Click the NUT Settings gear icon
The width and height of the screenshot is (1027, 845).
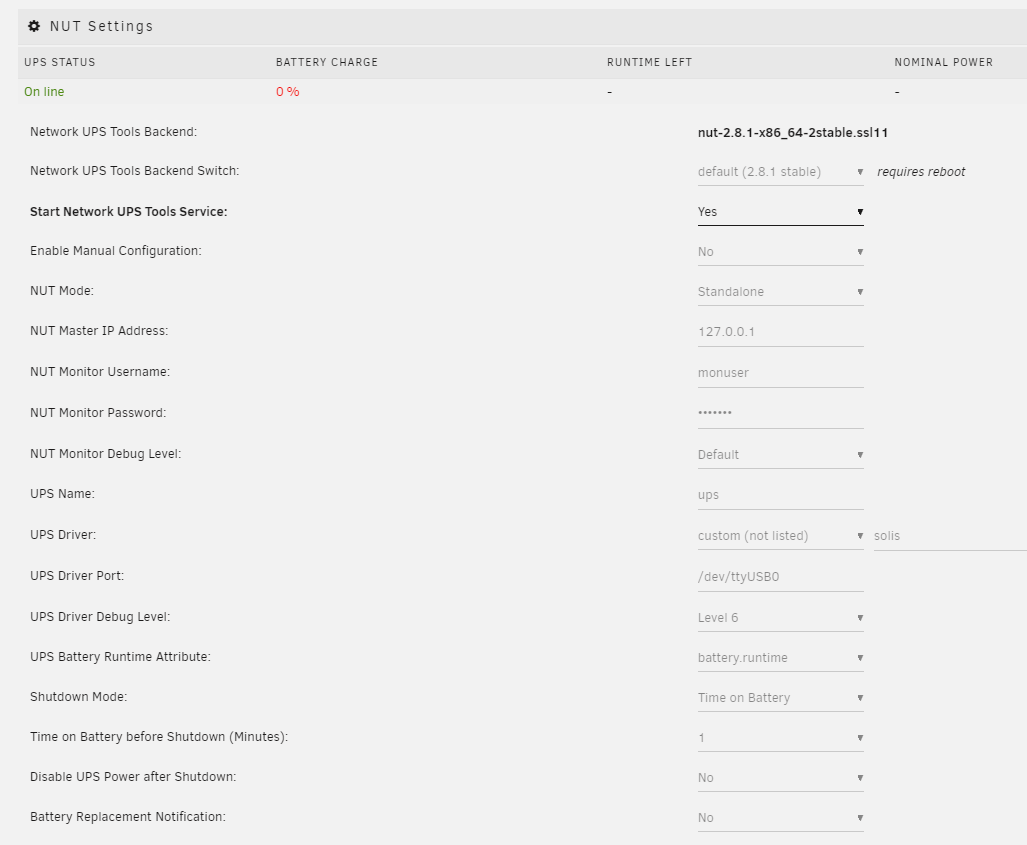point(34,26)
